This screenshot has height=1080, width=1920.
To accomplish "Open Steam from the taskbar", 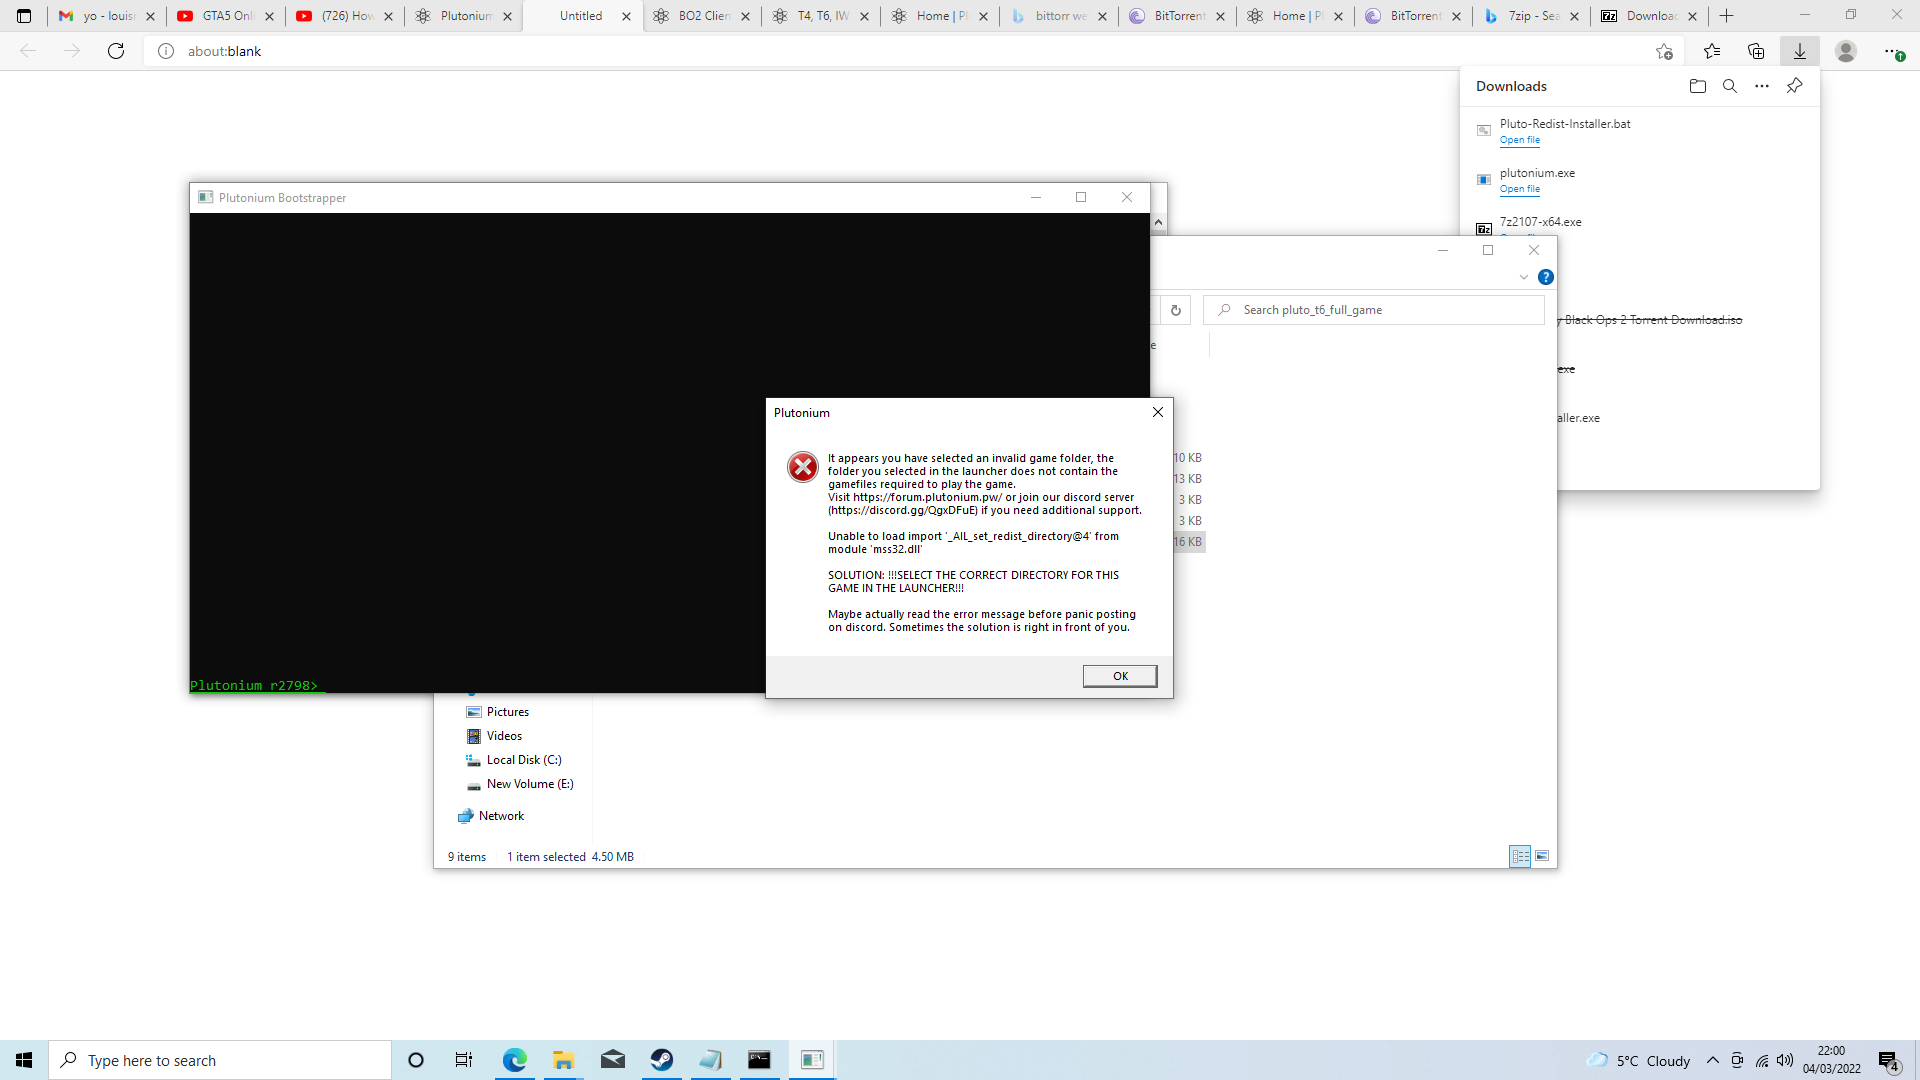I will tap(661, 1060).
